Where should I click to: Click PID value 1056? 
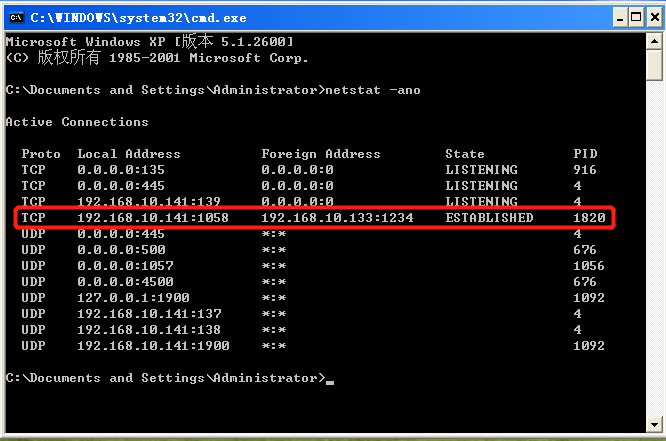[589, 266]
